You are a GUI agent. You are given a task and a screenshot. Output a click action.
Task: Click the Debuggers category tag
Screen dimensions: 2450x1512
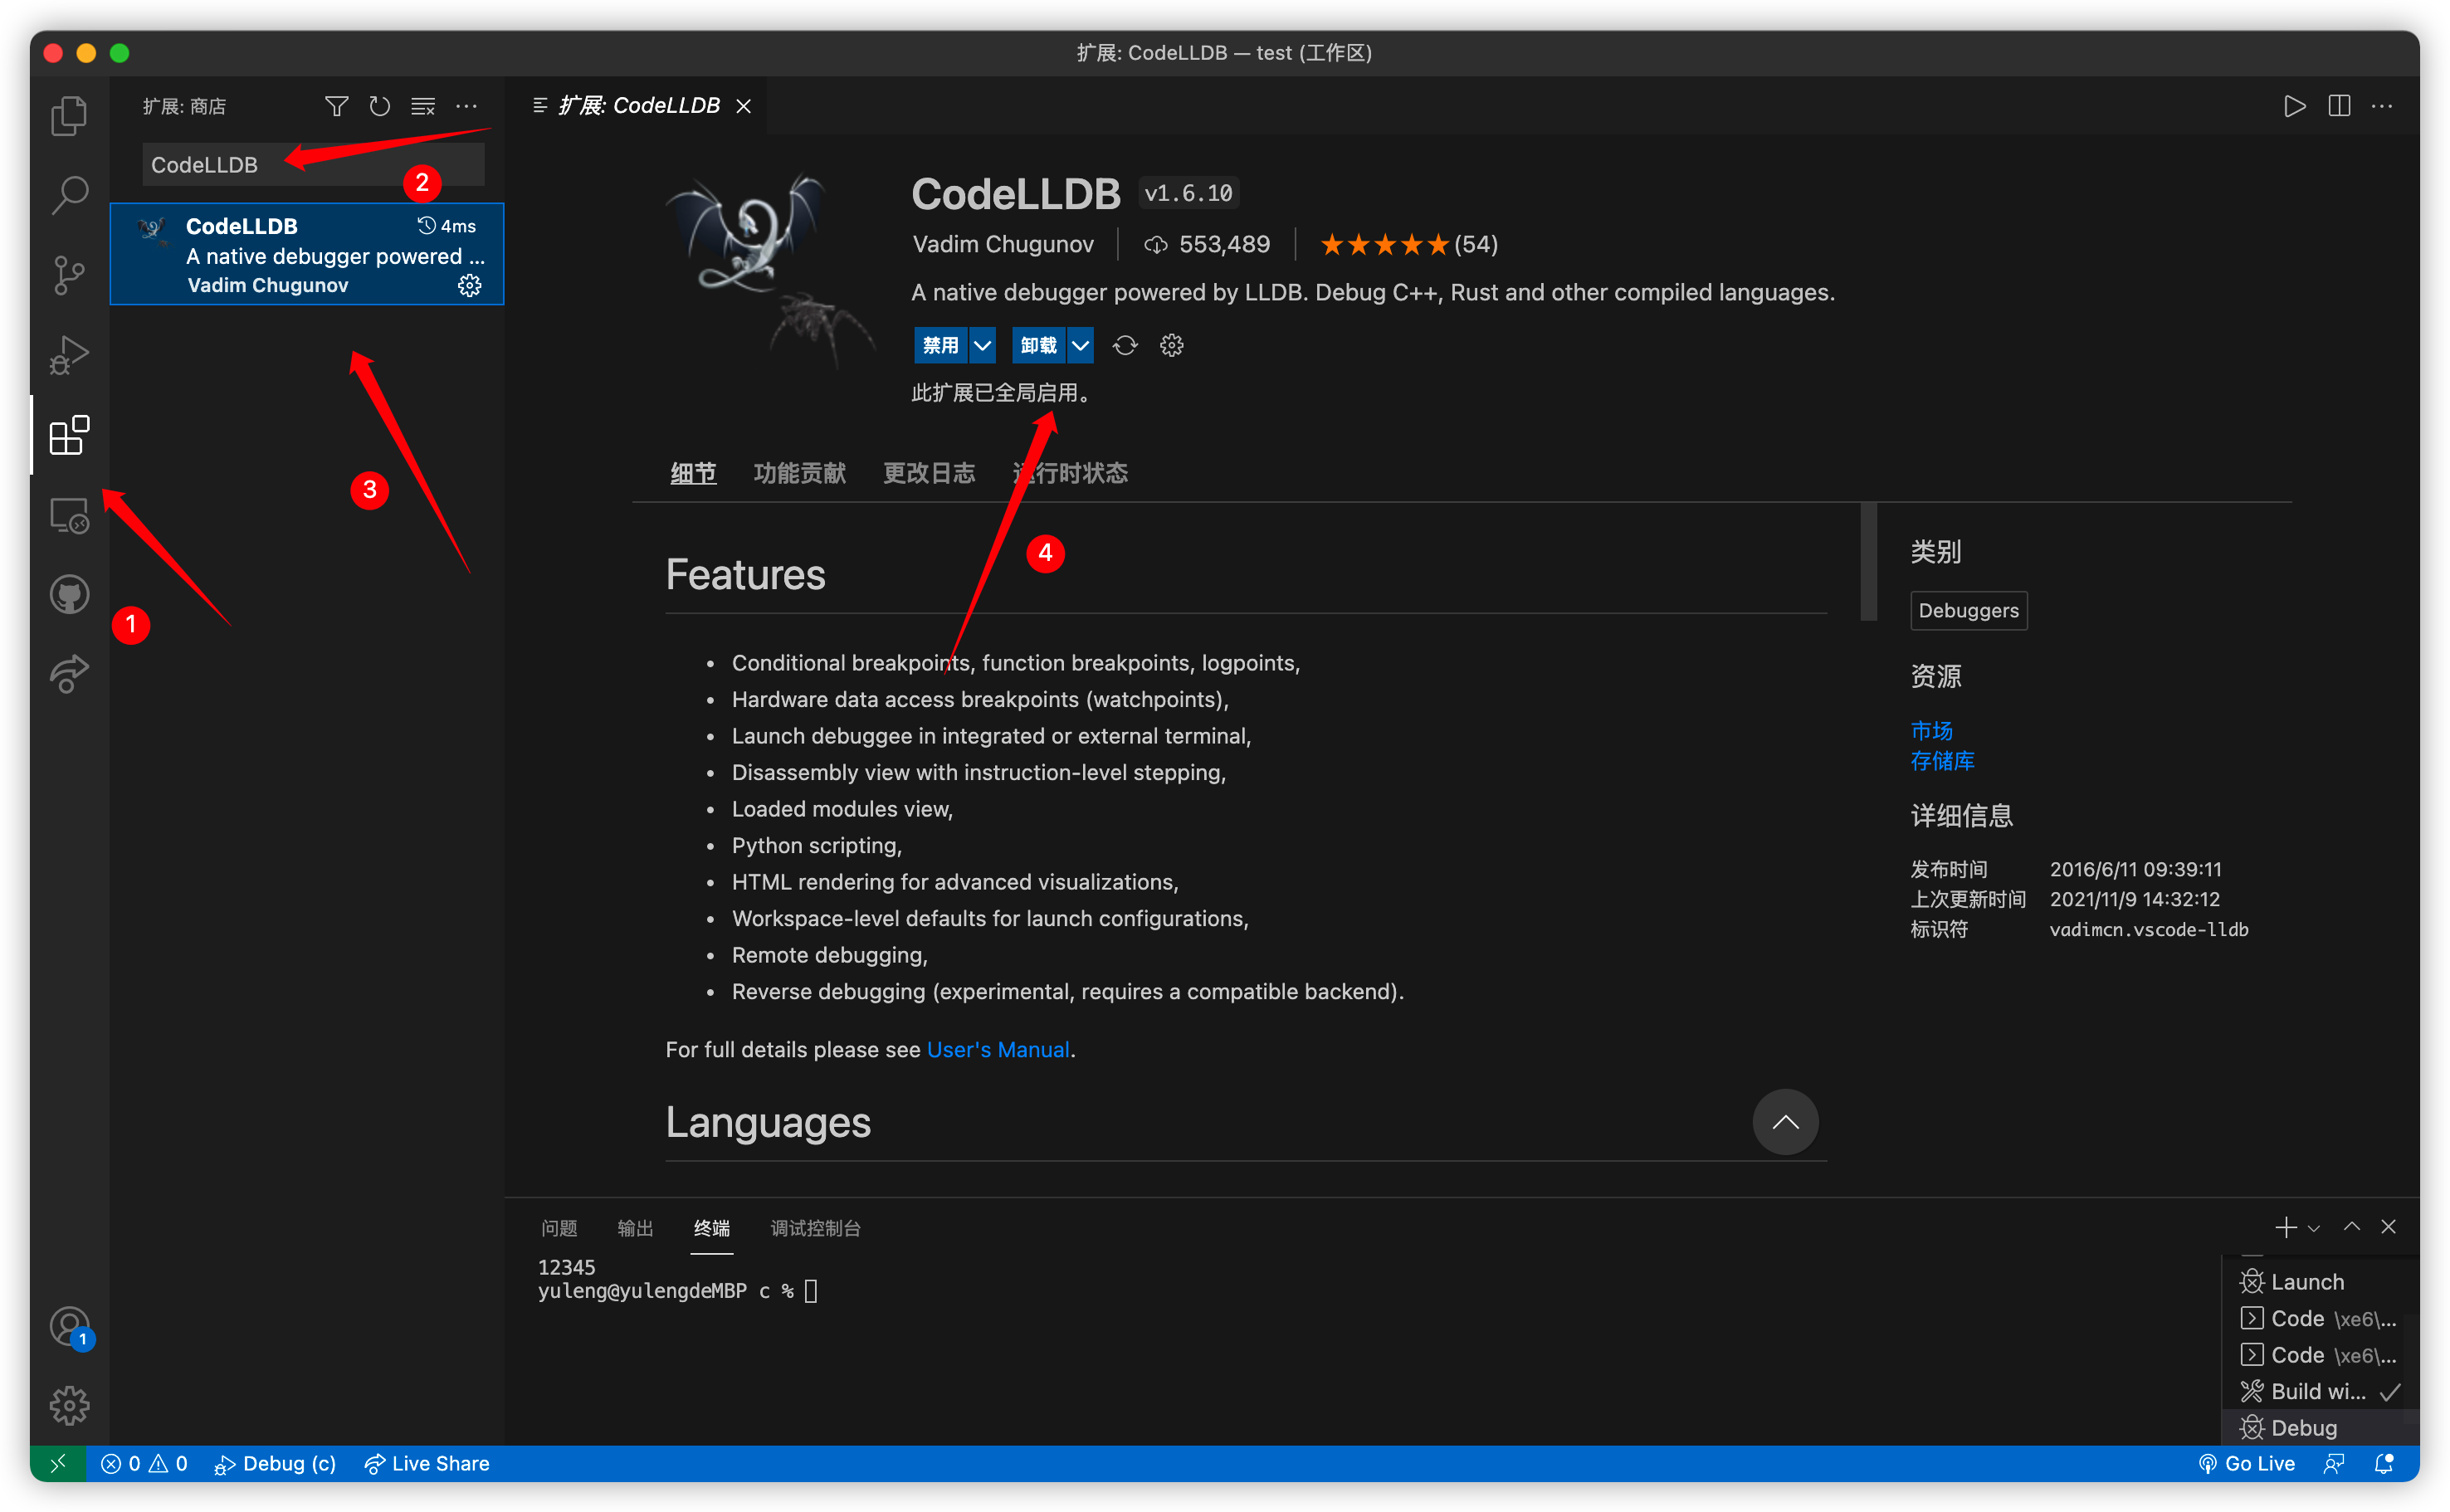(x=1968, y=610)
